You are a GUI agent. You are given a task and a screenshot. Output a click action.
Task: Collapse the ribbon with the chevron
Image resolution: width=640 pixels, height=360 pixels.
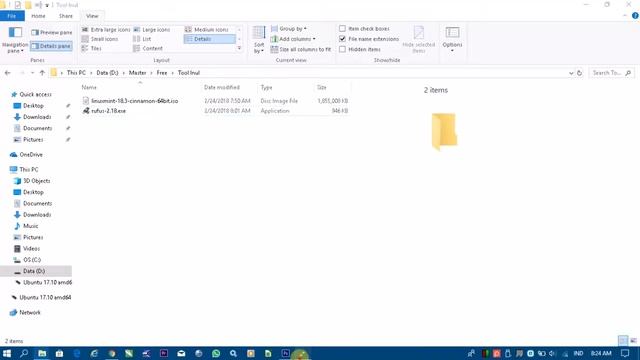625,16
